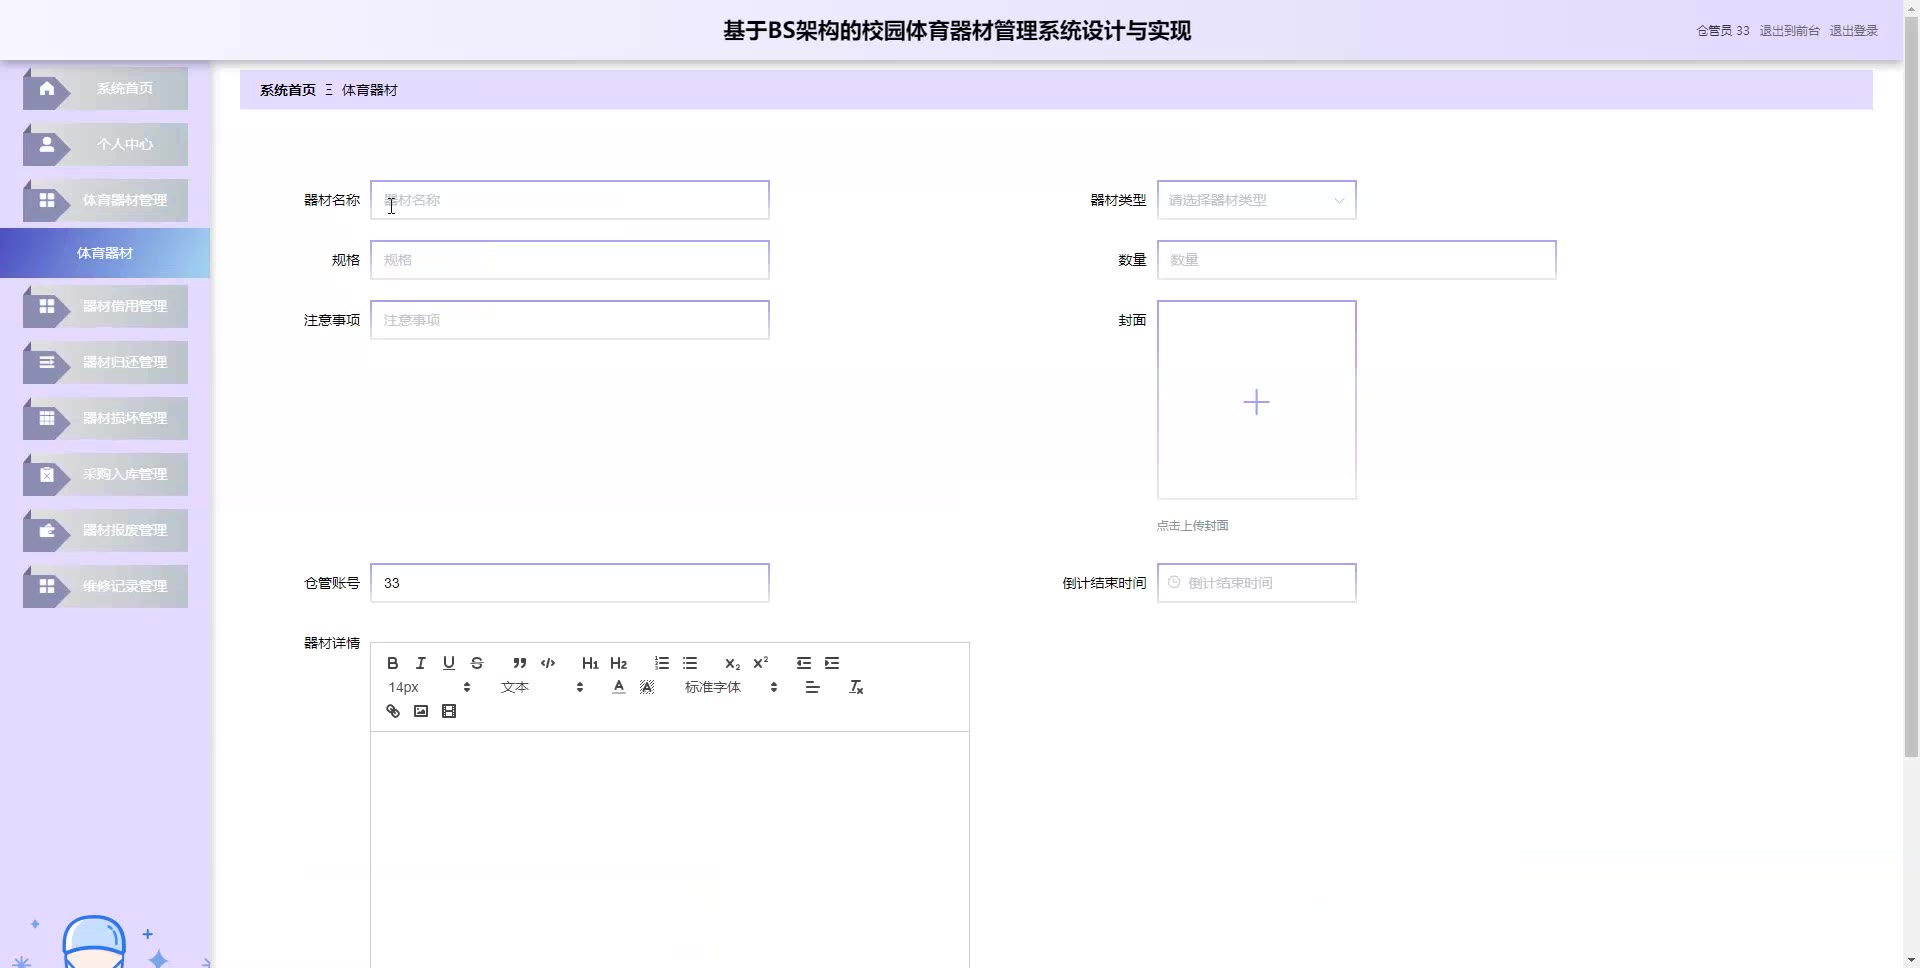Screen dimensions: 1920x968
Task: Open 系统首页 in the sidebar
Action: (105, 88)
